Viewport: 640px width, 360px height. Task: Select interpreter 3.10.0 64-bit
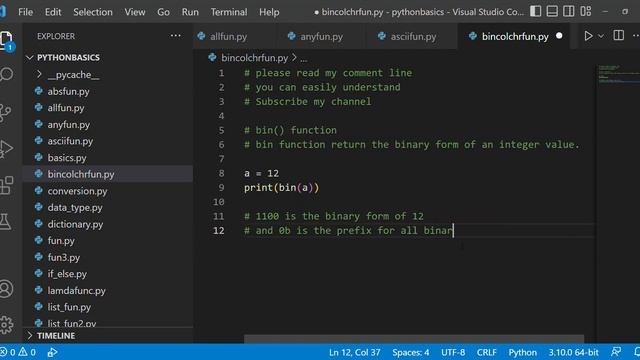pos(573,352)
